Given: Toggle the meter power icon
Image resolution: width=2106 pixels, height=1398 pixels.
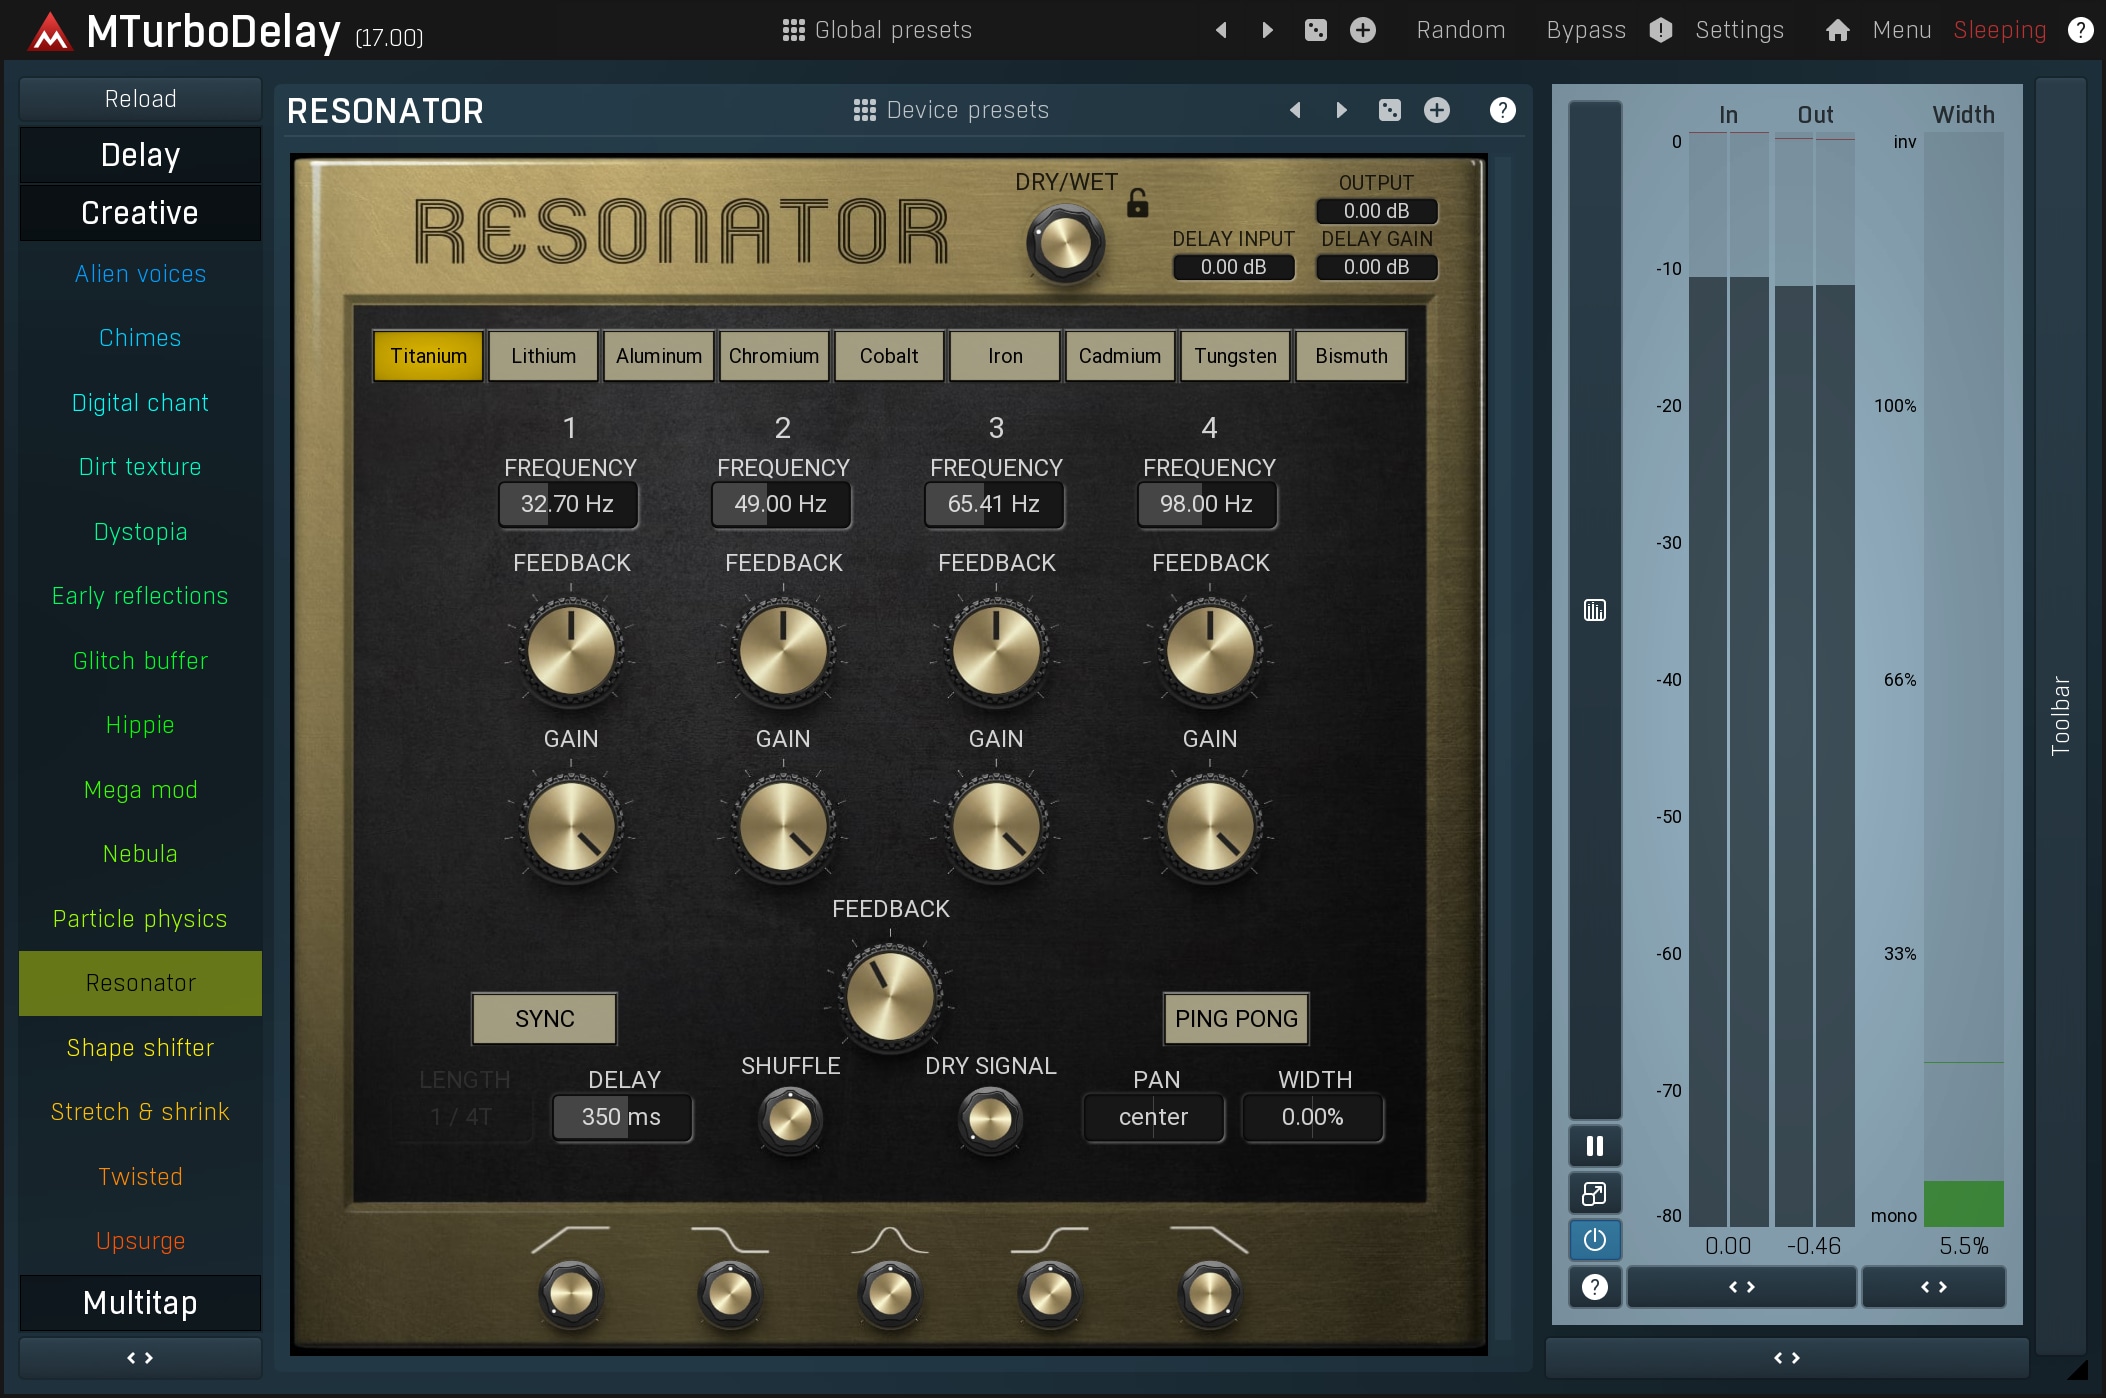Looking at the screenshot, I should tap(1594, 1240).
